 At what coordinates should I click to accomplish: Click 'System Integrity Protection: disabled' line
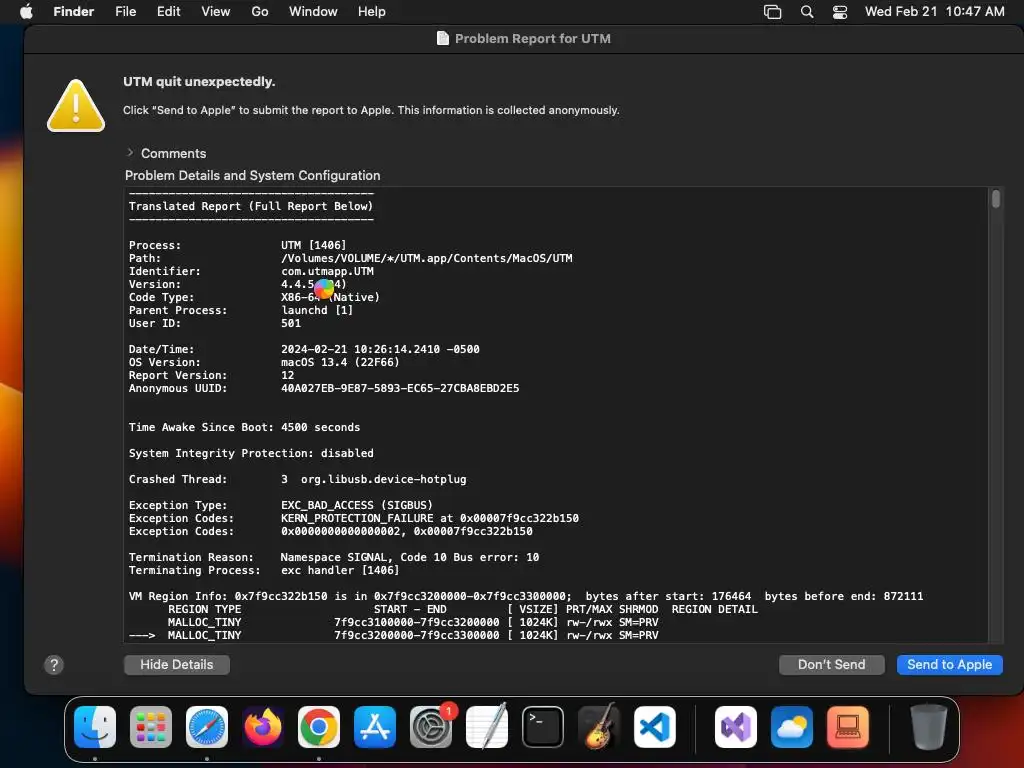(x=251, y=453)
